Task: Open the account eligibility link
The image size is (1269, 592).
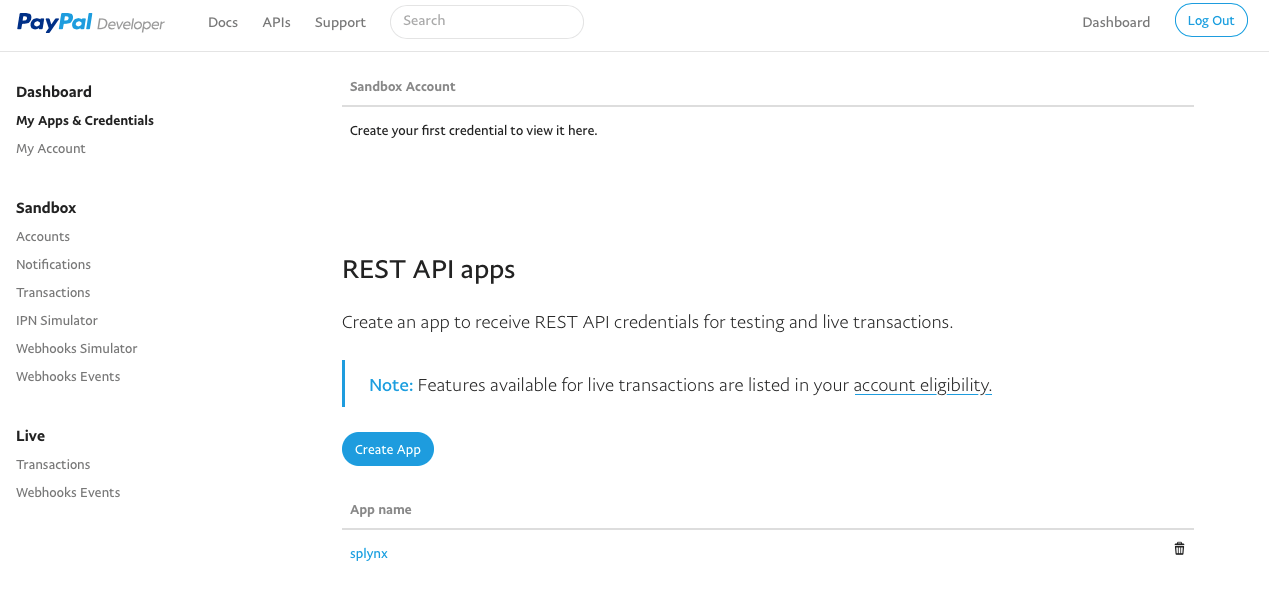Action: tap(922, 384)
